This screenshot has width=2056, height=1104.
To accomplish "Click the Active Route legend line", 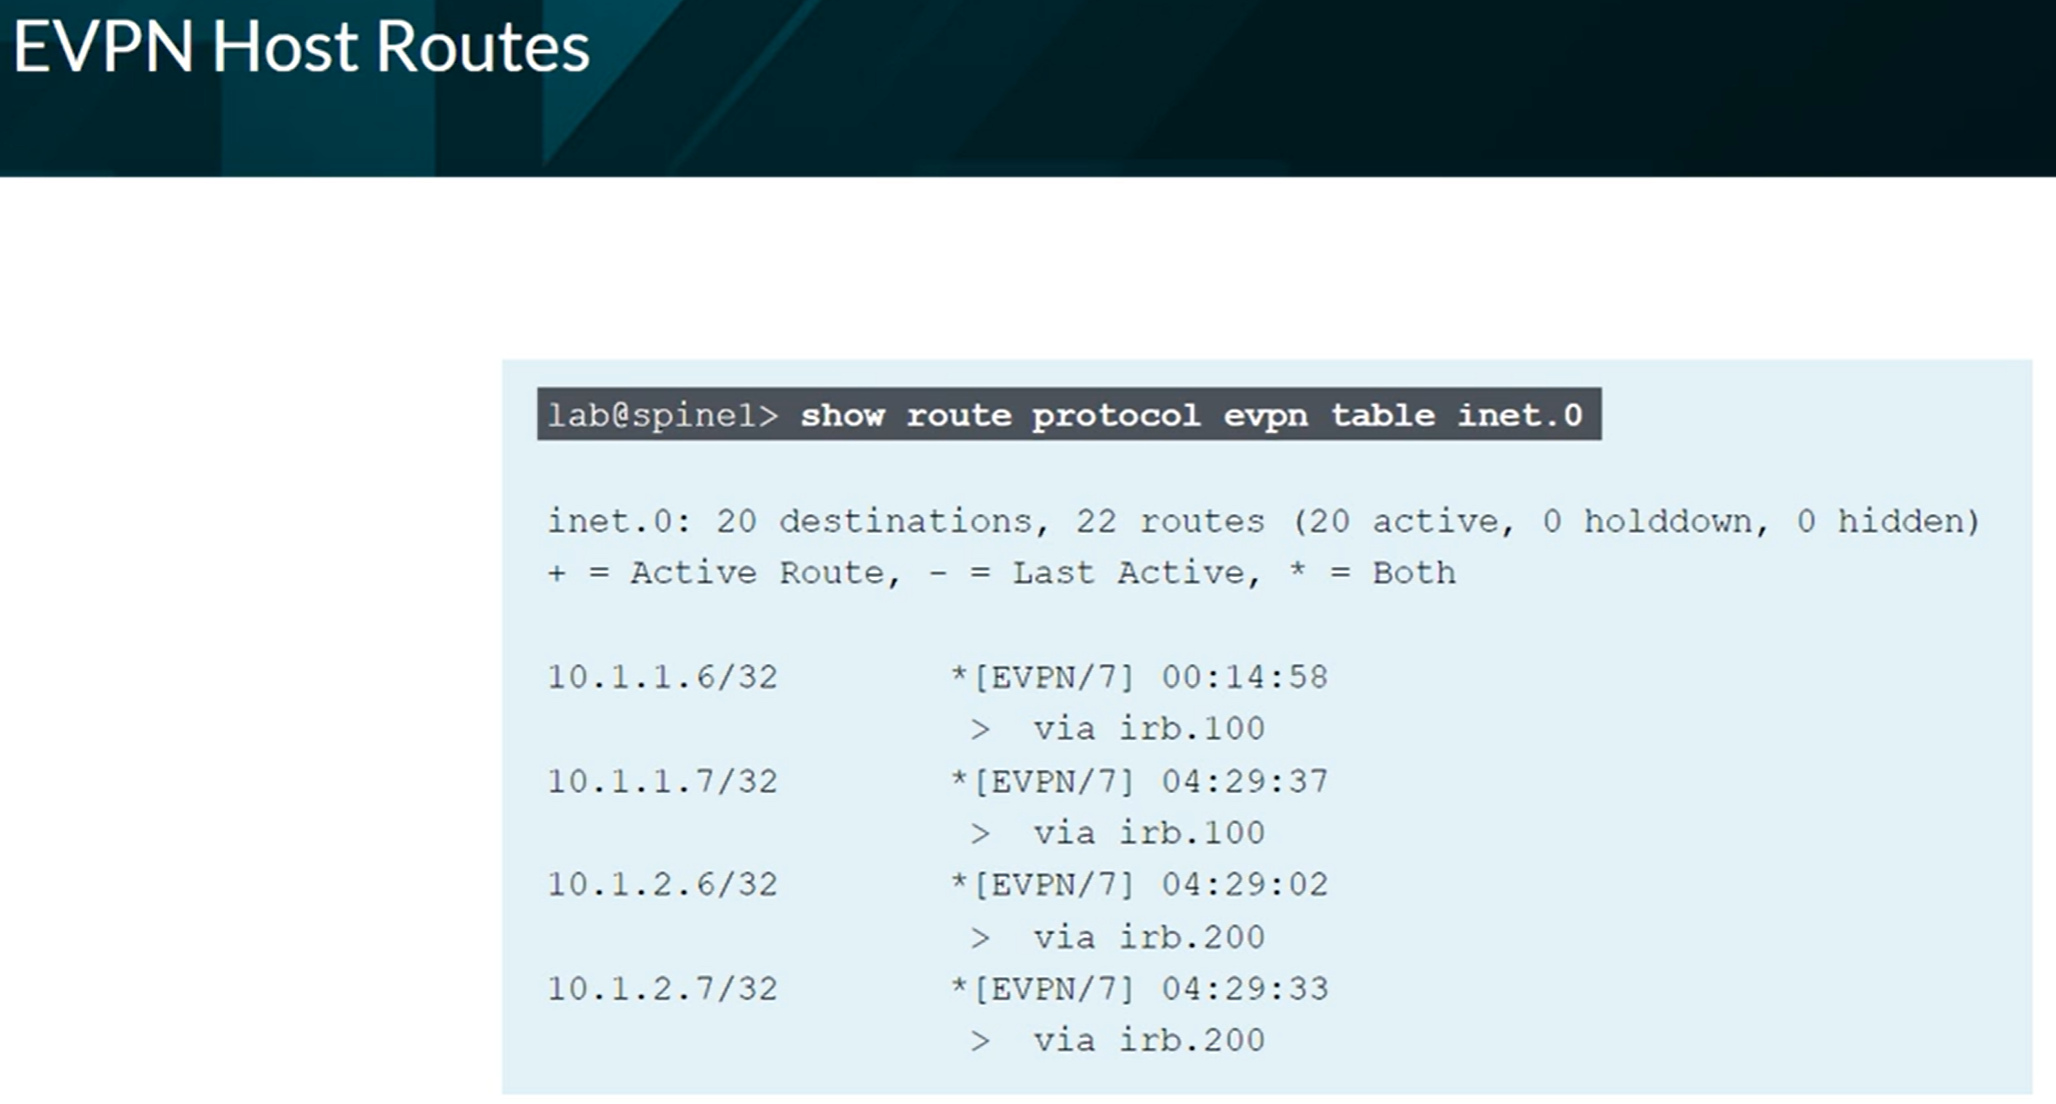I will [x=1001, y=573].
